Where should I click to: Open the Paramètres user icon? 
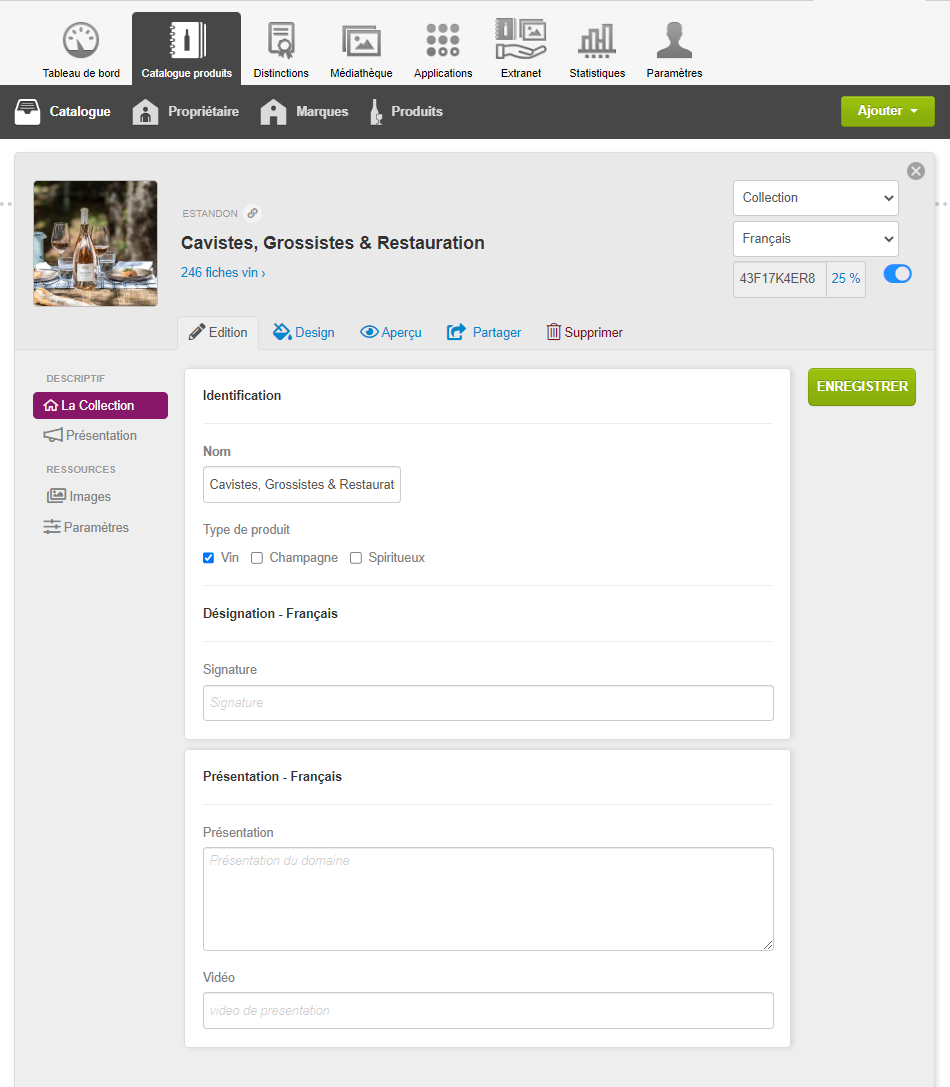[674, 40]
